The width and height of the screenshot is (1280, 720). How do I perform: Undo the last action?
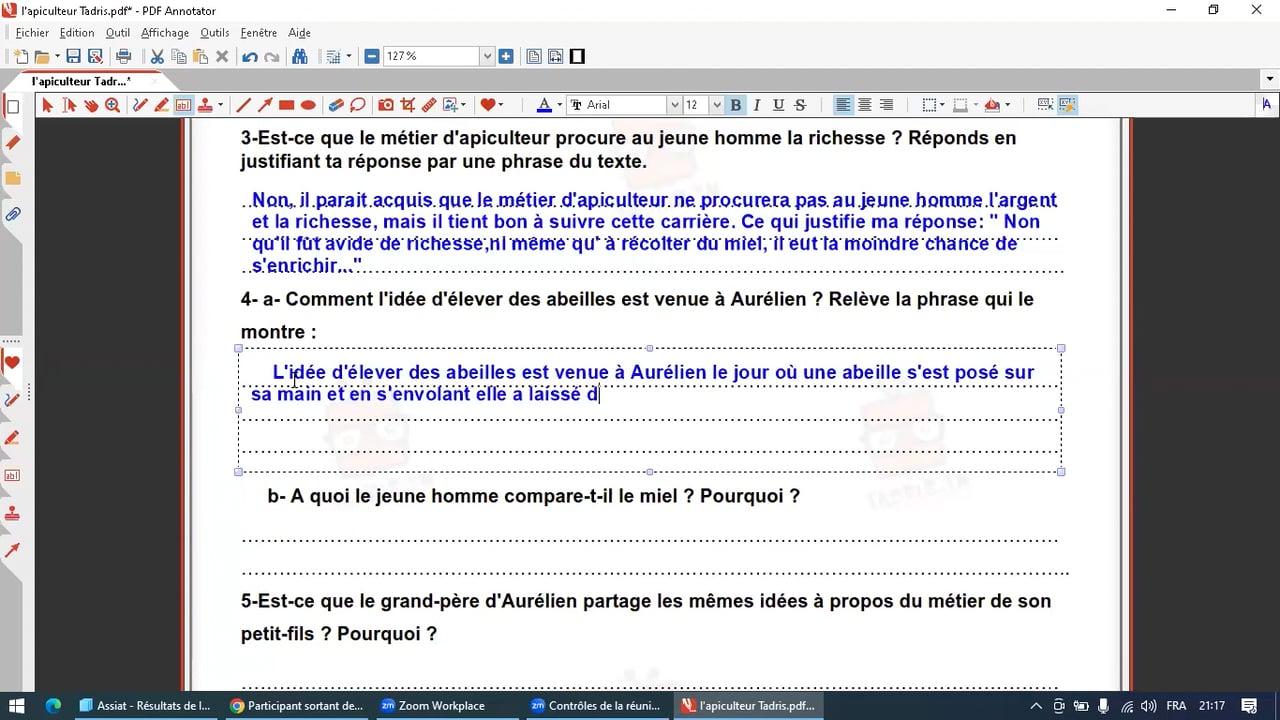250,57
